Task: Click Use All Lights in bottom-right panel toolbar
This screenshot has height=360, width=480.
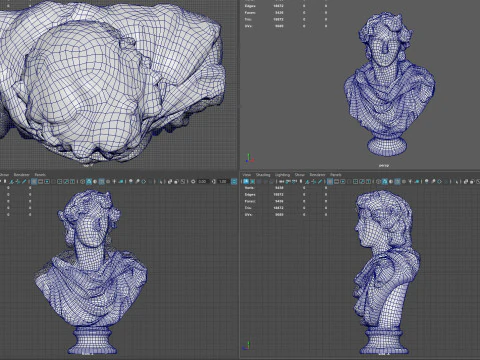Action: (410, 182)
